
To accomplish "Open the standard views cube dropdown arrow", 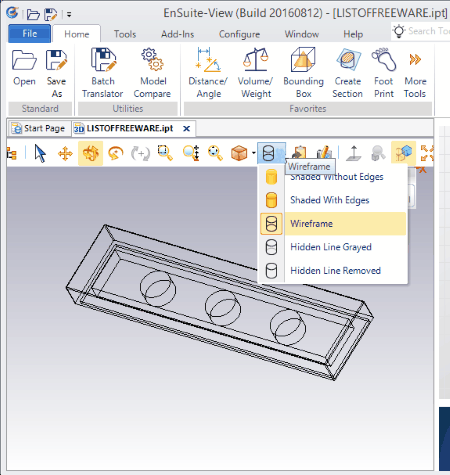I will (253, 153).
